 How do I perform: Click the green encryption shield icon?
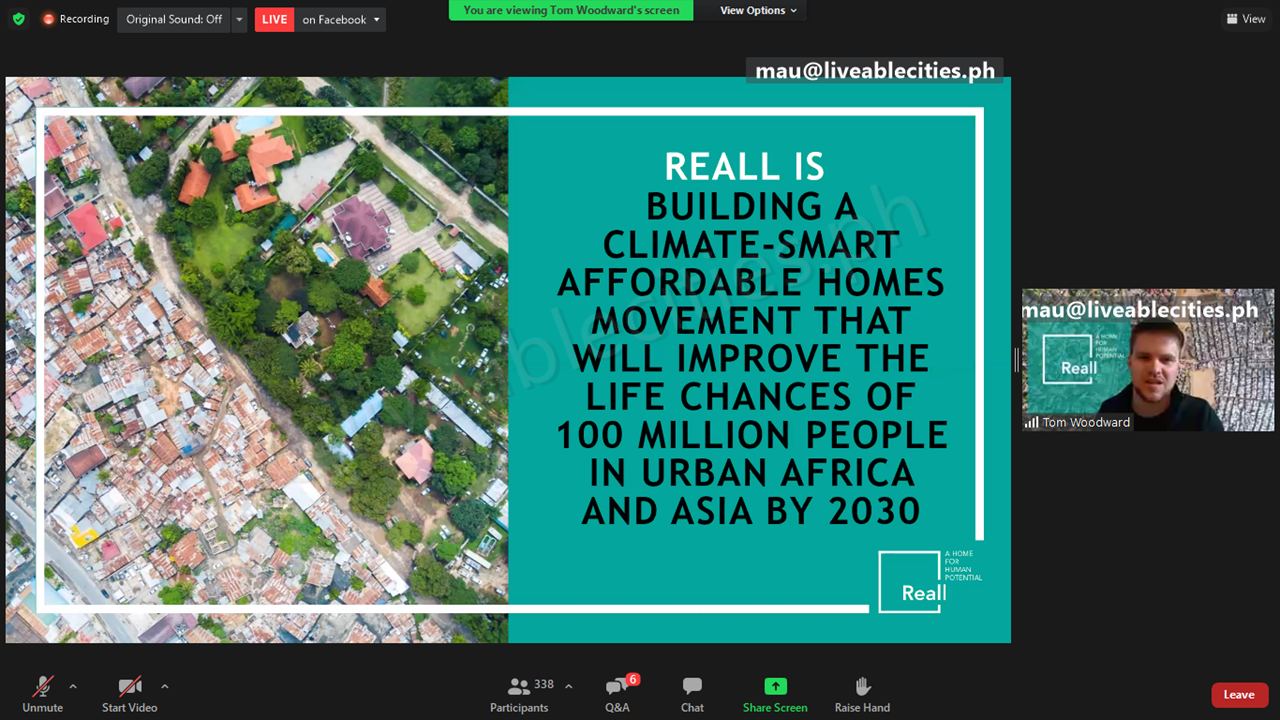(18, 19)
